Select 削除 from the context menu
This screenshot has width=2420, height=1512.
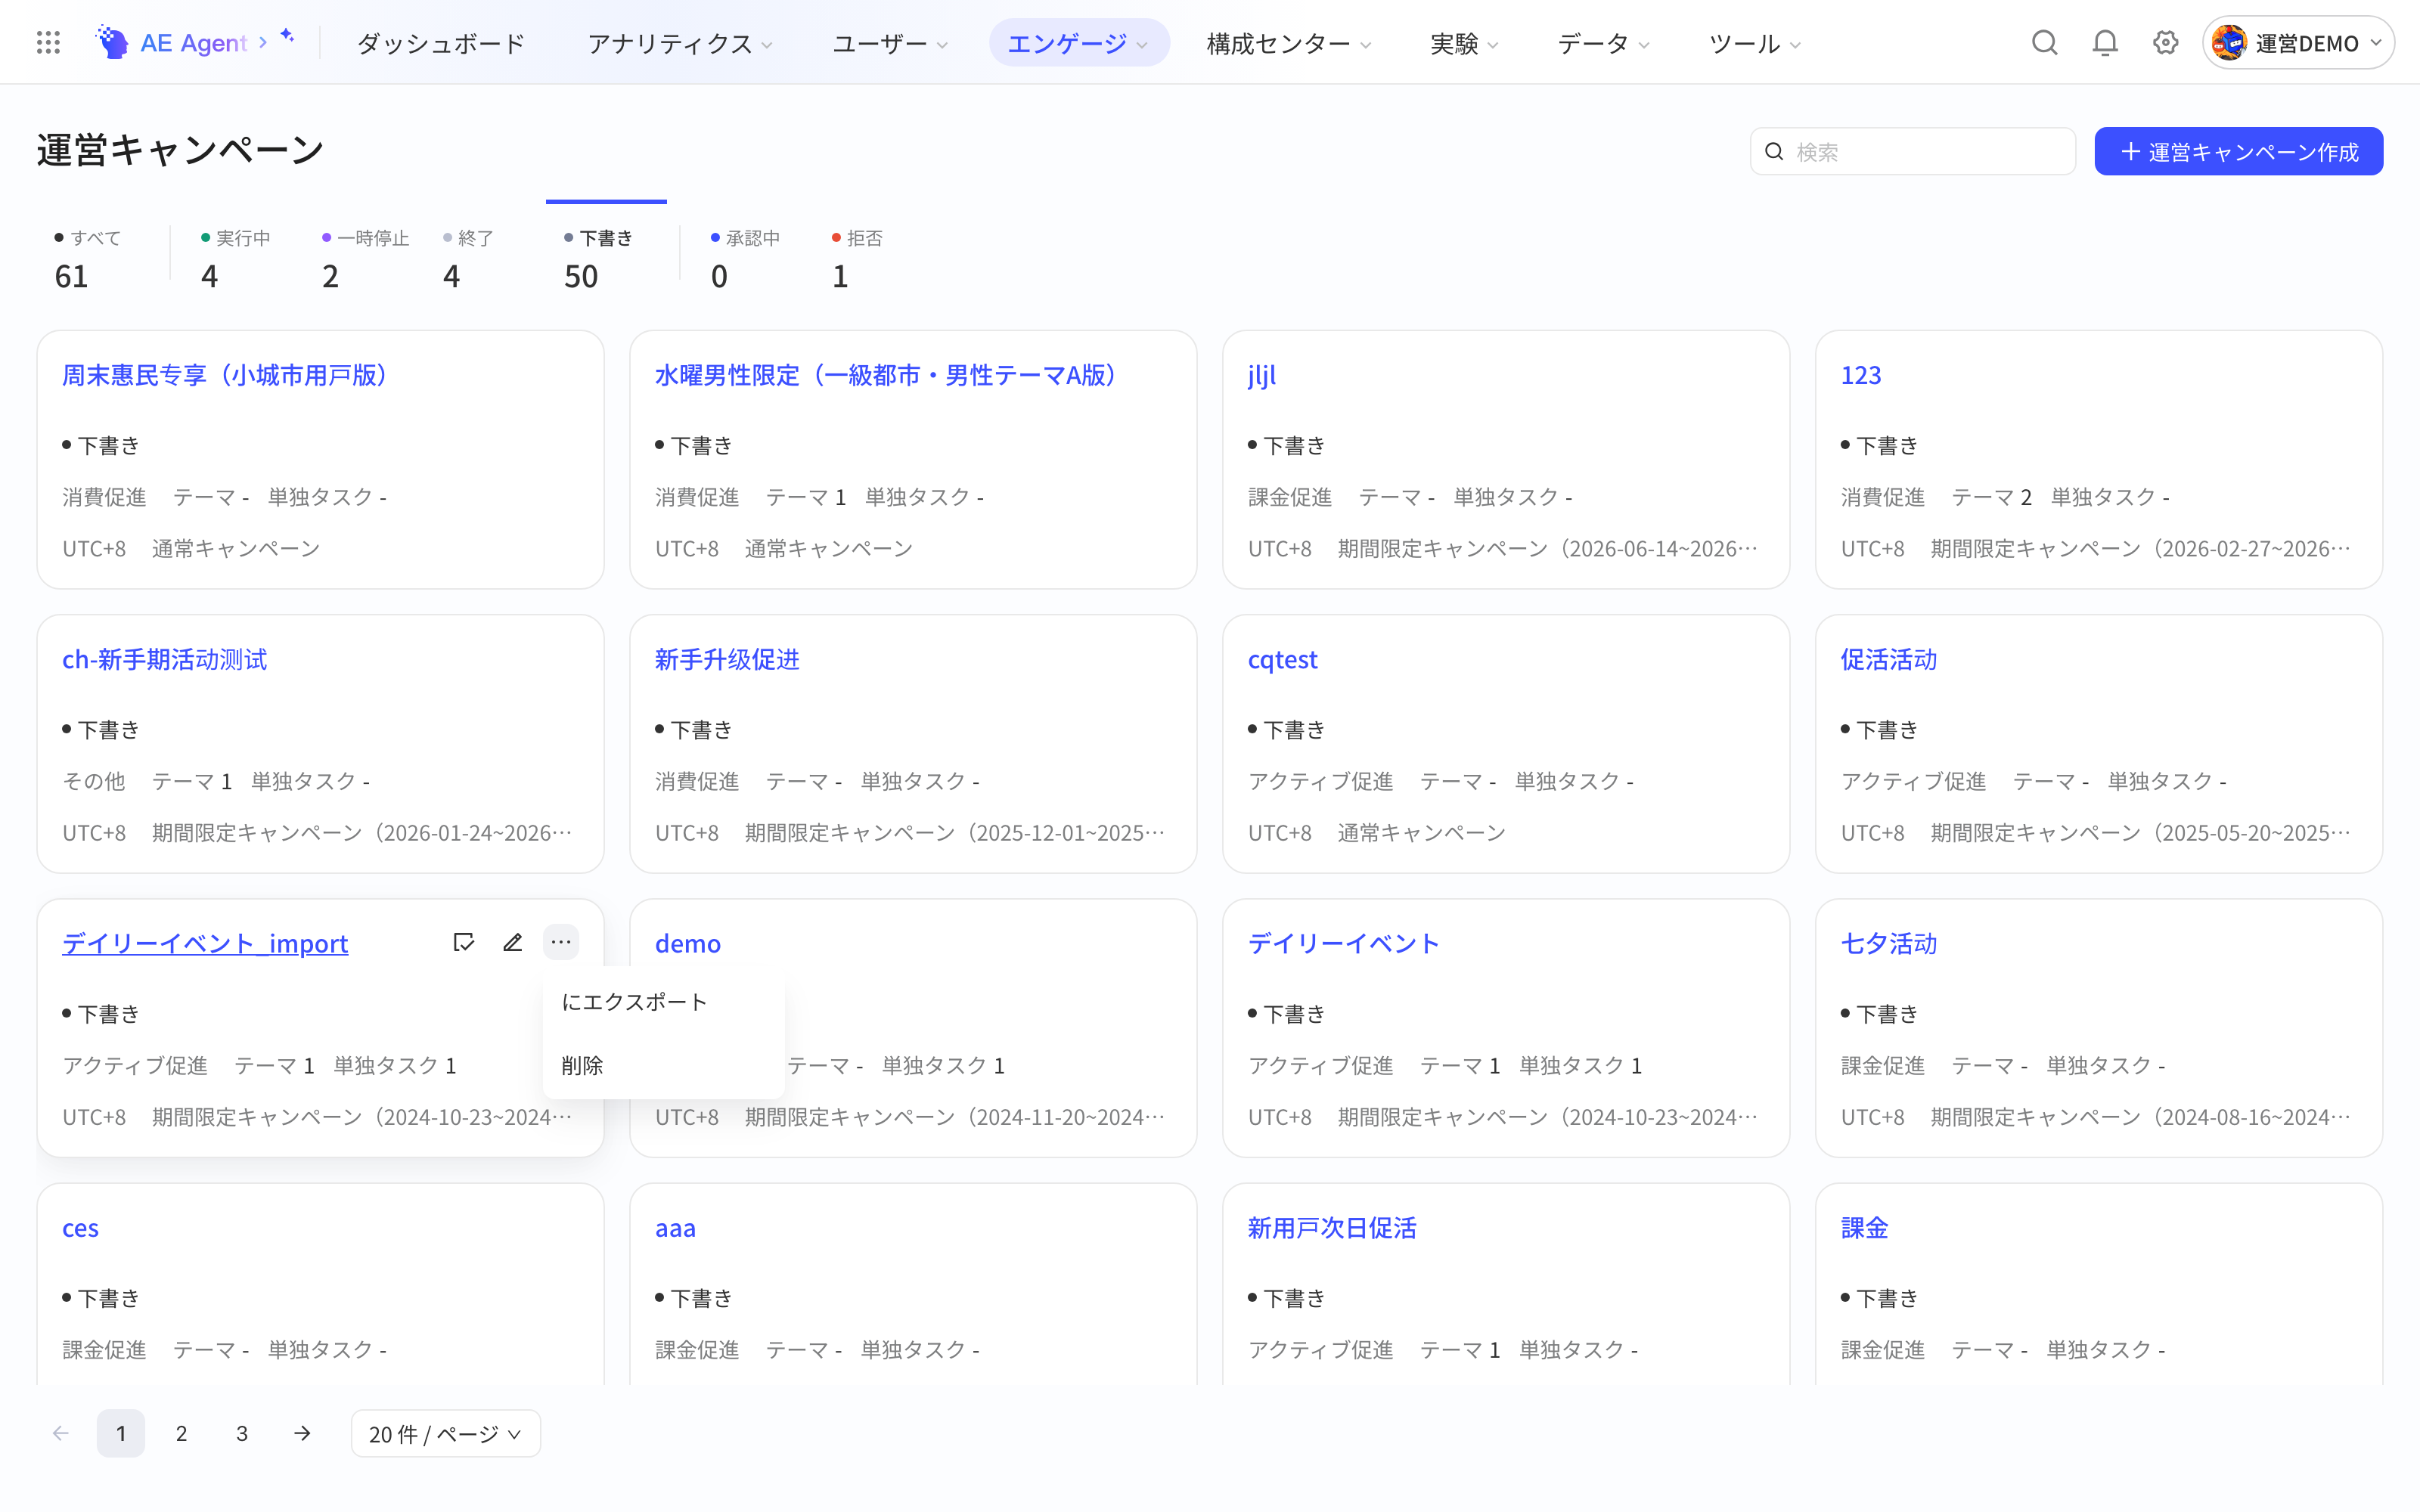click(664, 1065)
